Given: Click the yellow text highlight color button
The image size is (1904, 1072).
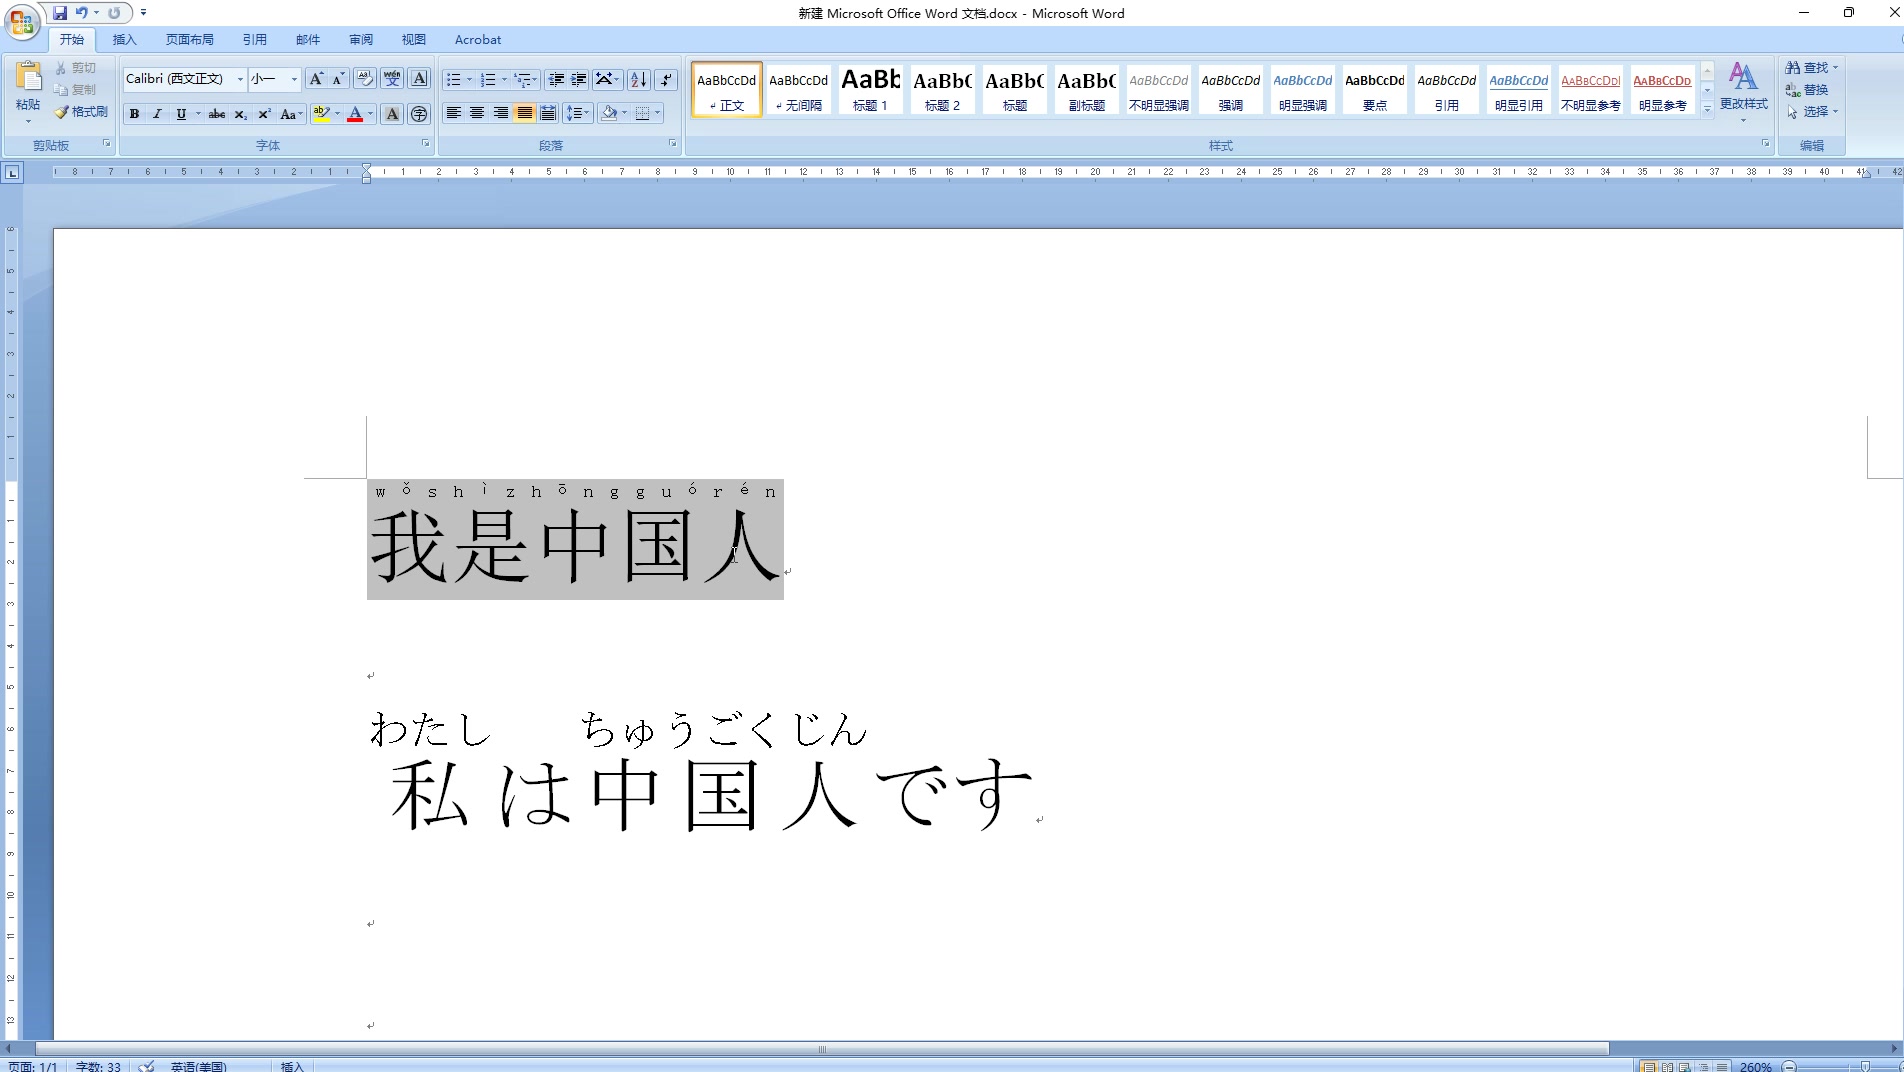Looking at the screenshot, I should pyautogui.click(x=320, y=114).
